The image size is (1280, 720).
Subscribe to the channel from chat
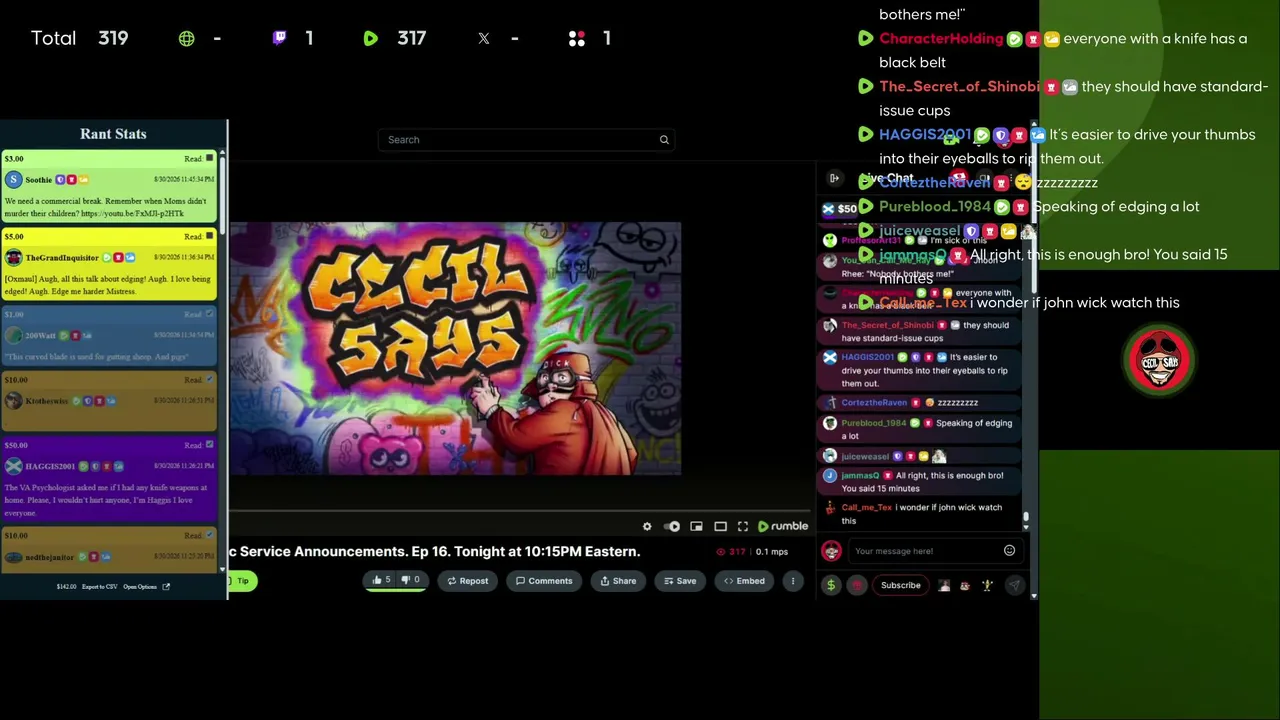[x=901, y=586]
